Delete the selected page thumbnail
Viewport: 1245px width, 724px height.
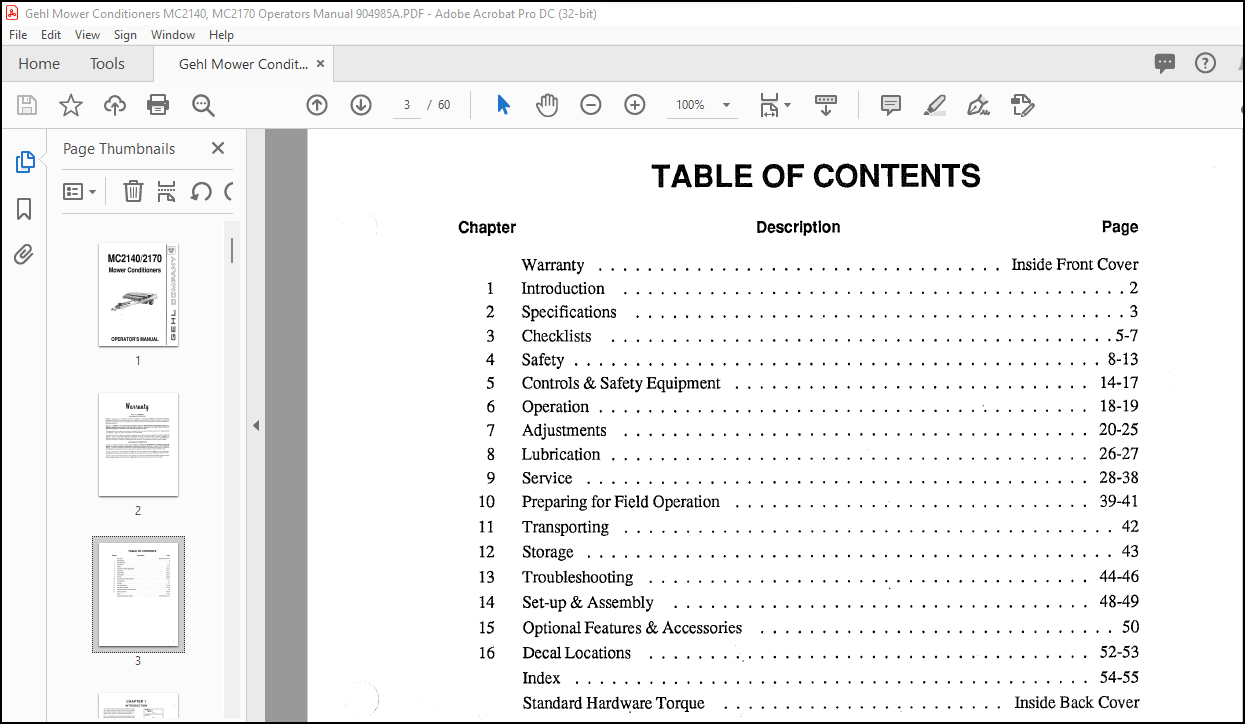[133, 191]
